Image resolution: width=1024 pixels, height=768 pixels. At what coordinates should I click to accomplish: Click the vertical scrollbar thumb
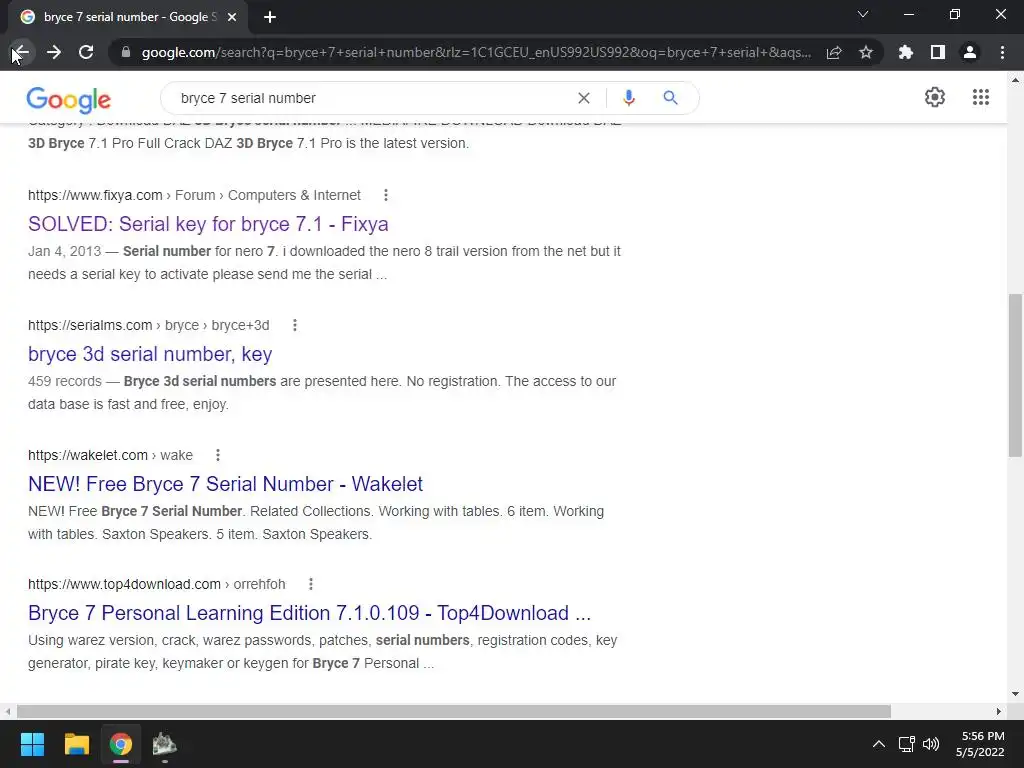[x=1015, y=376]
